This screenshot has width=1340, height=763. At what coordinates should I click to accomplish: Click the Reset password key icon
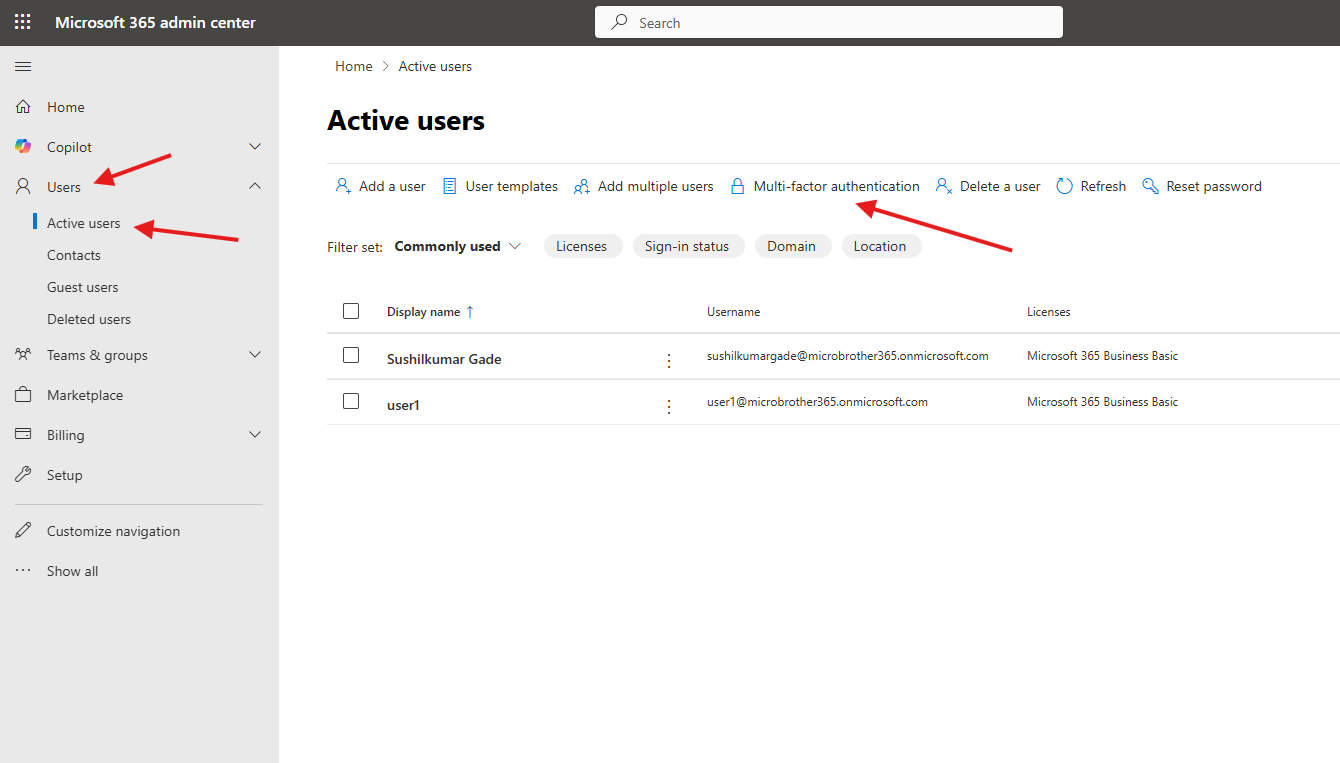(x=1150, y=186)
